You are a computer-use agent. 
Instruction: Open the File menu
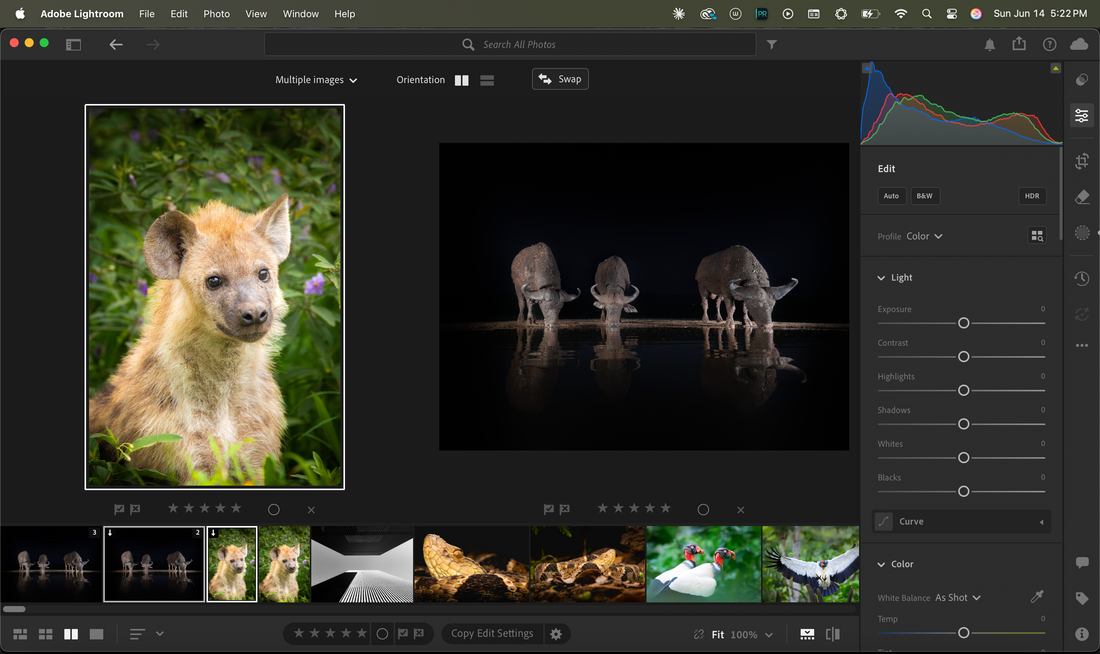(147, 13)
